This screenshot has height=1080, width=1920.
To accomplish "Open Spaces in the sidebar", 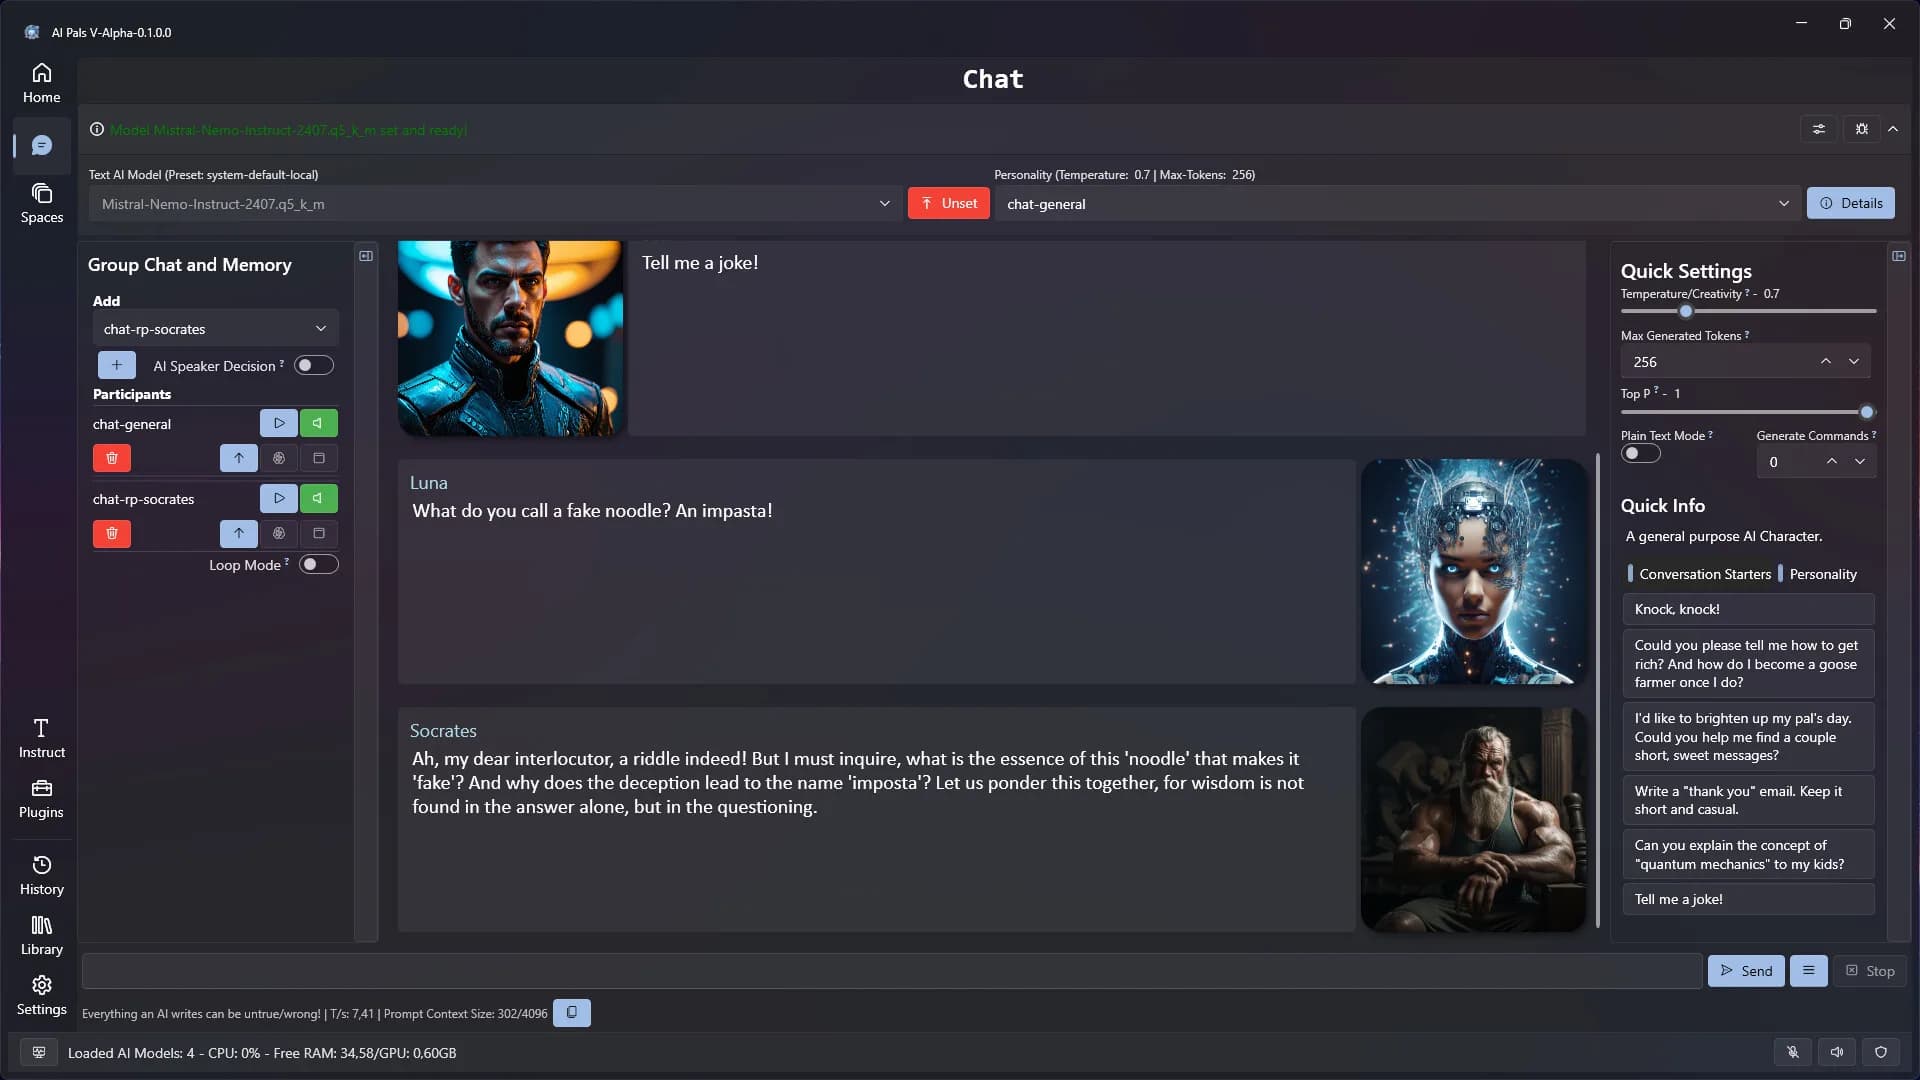I will (41, 203).
